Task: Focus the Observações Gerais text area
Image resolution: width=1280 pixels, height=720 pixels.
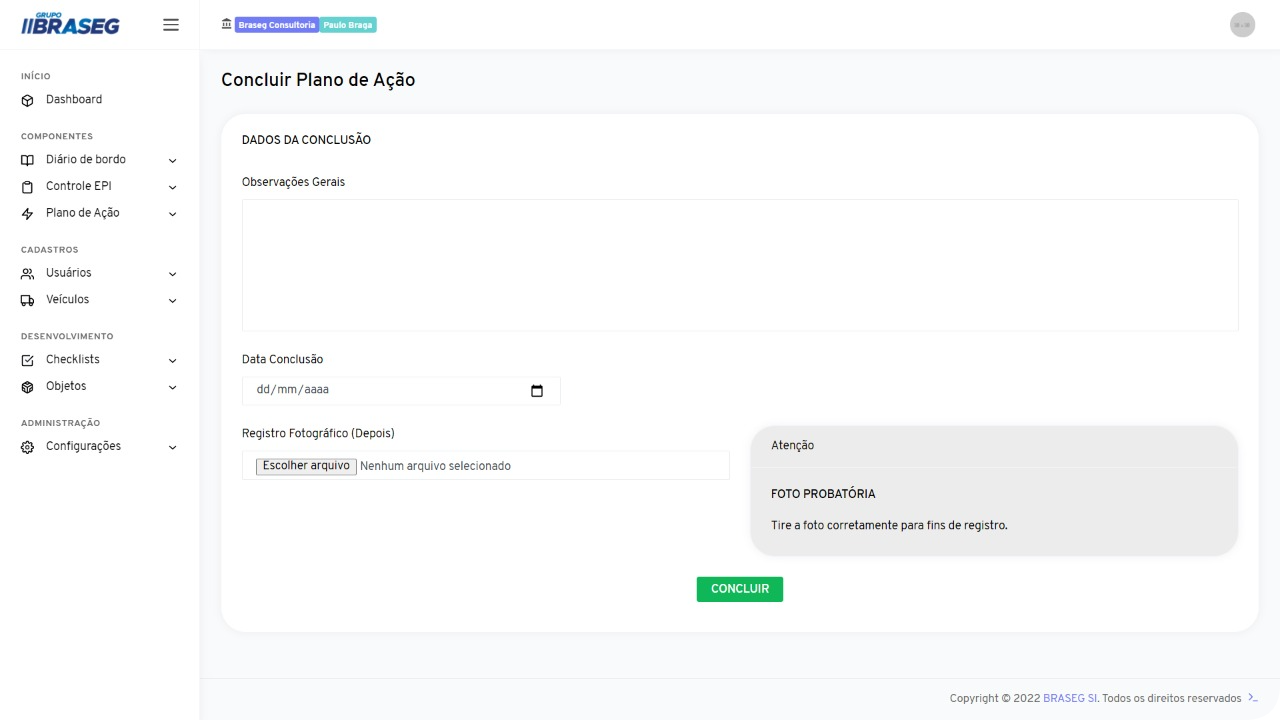Action: [740, 265]
